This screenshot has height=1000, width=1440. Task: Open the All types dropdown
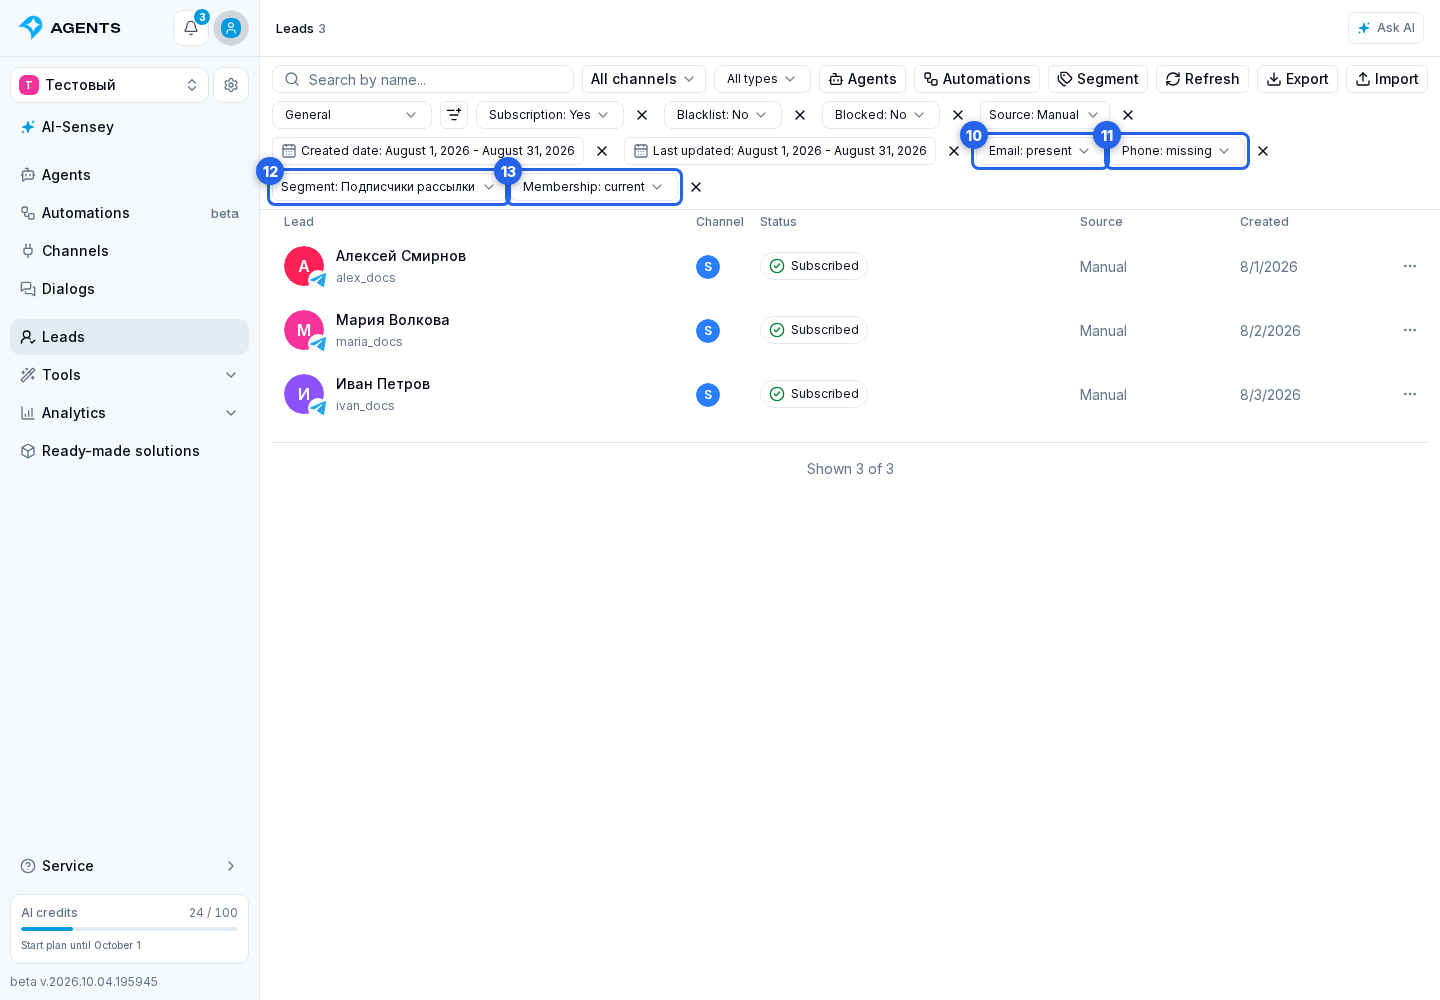point(762,79)
